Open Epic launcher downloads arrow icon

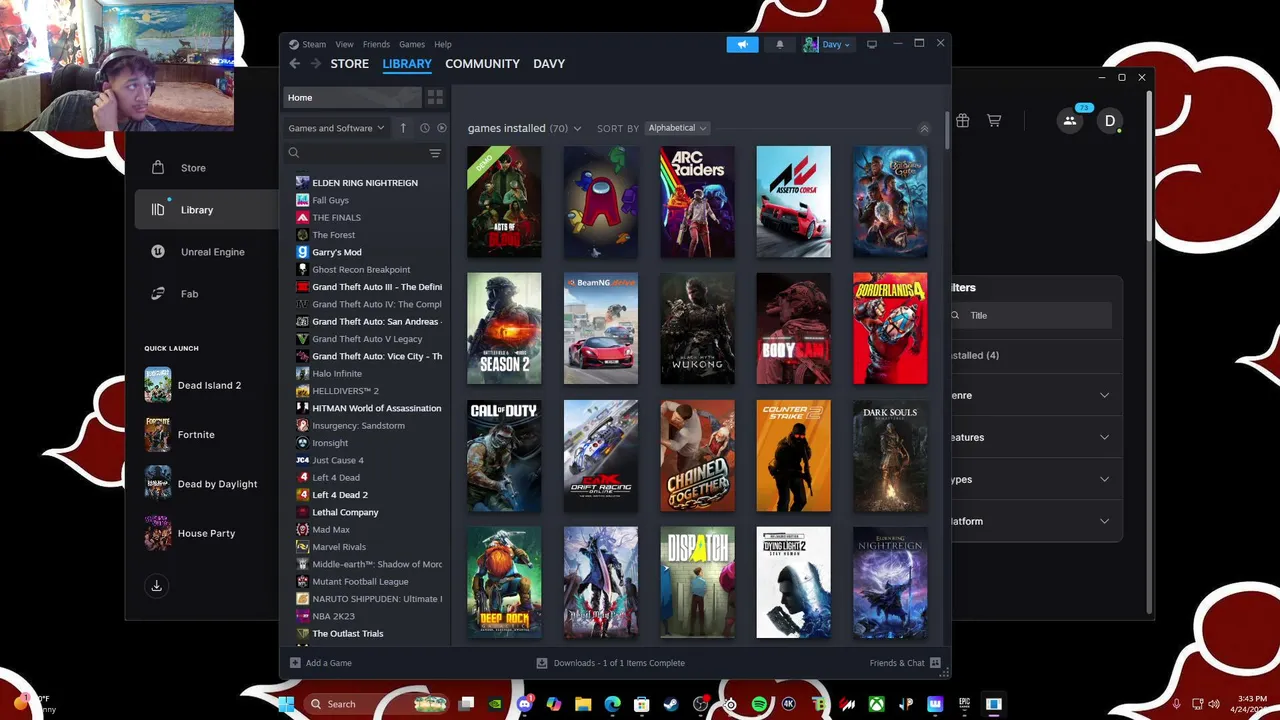(156, 586)
